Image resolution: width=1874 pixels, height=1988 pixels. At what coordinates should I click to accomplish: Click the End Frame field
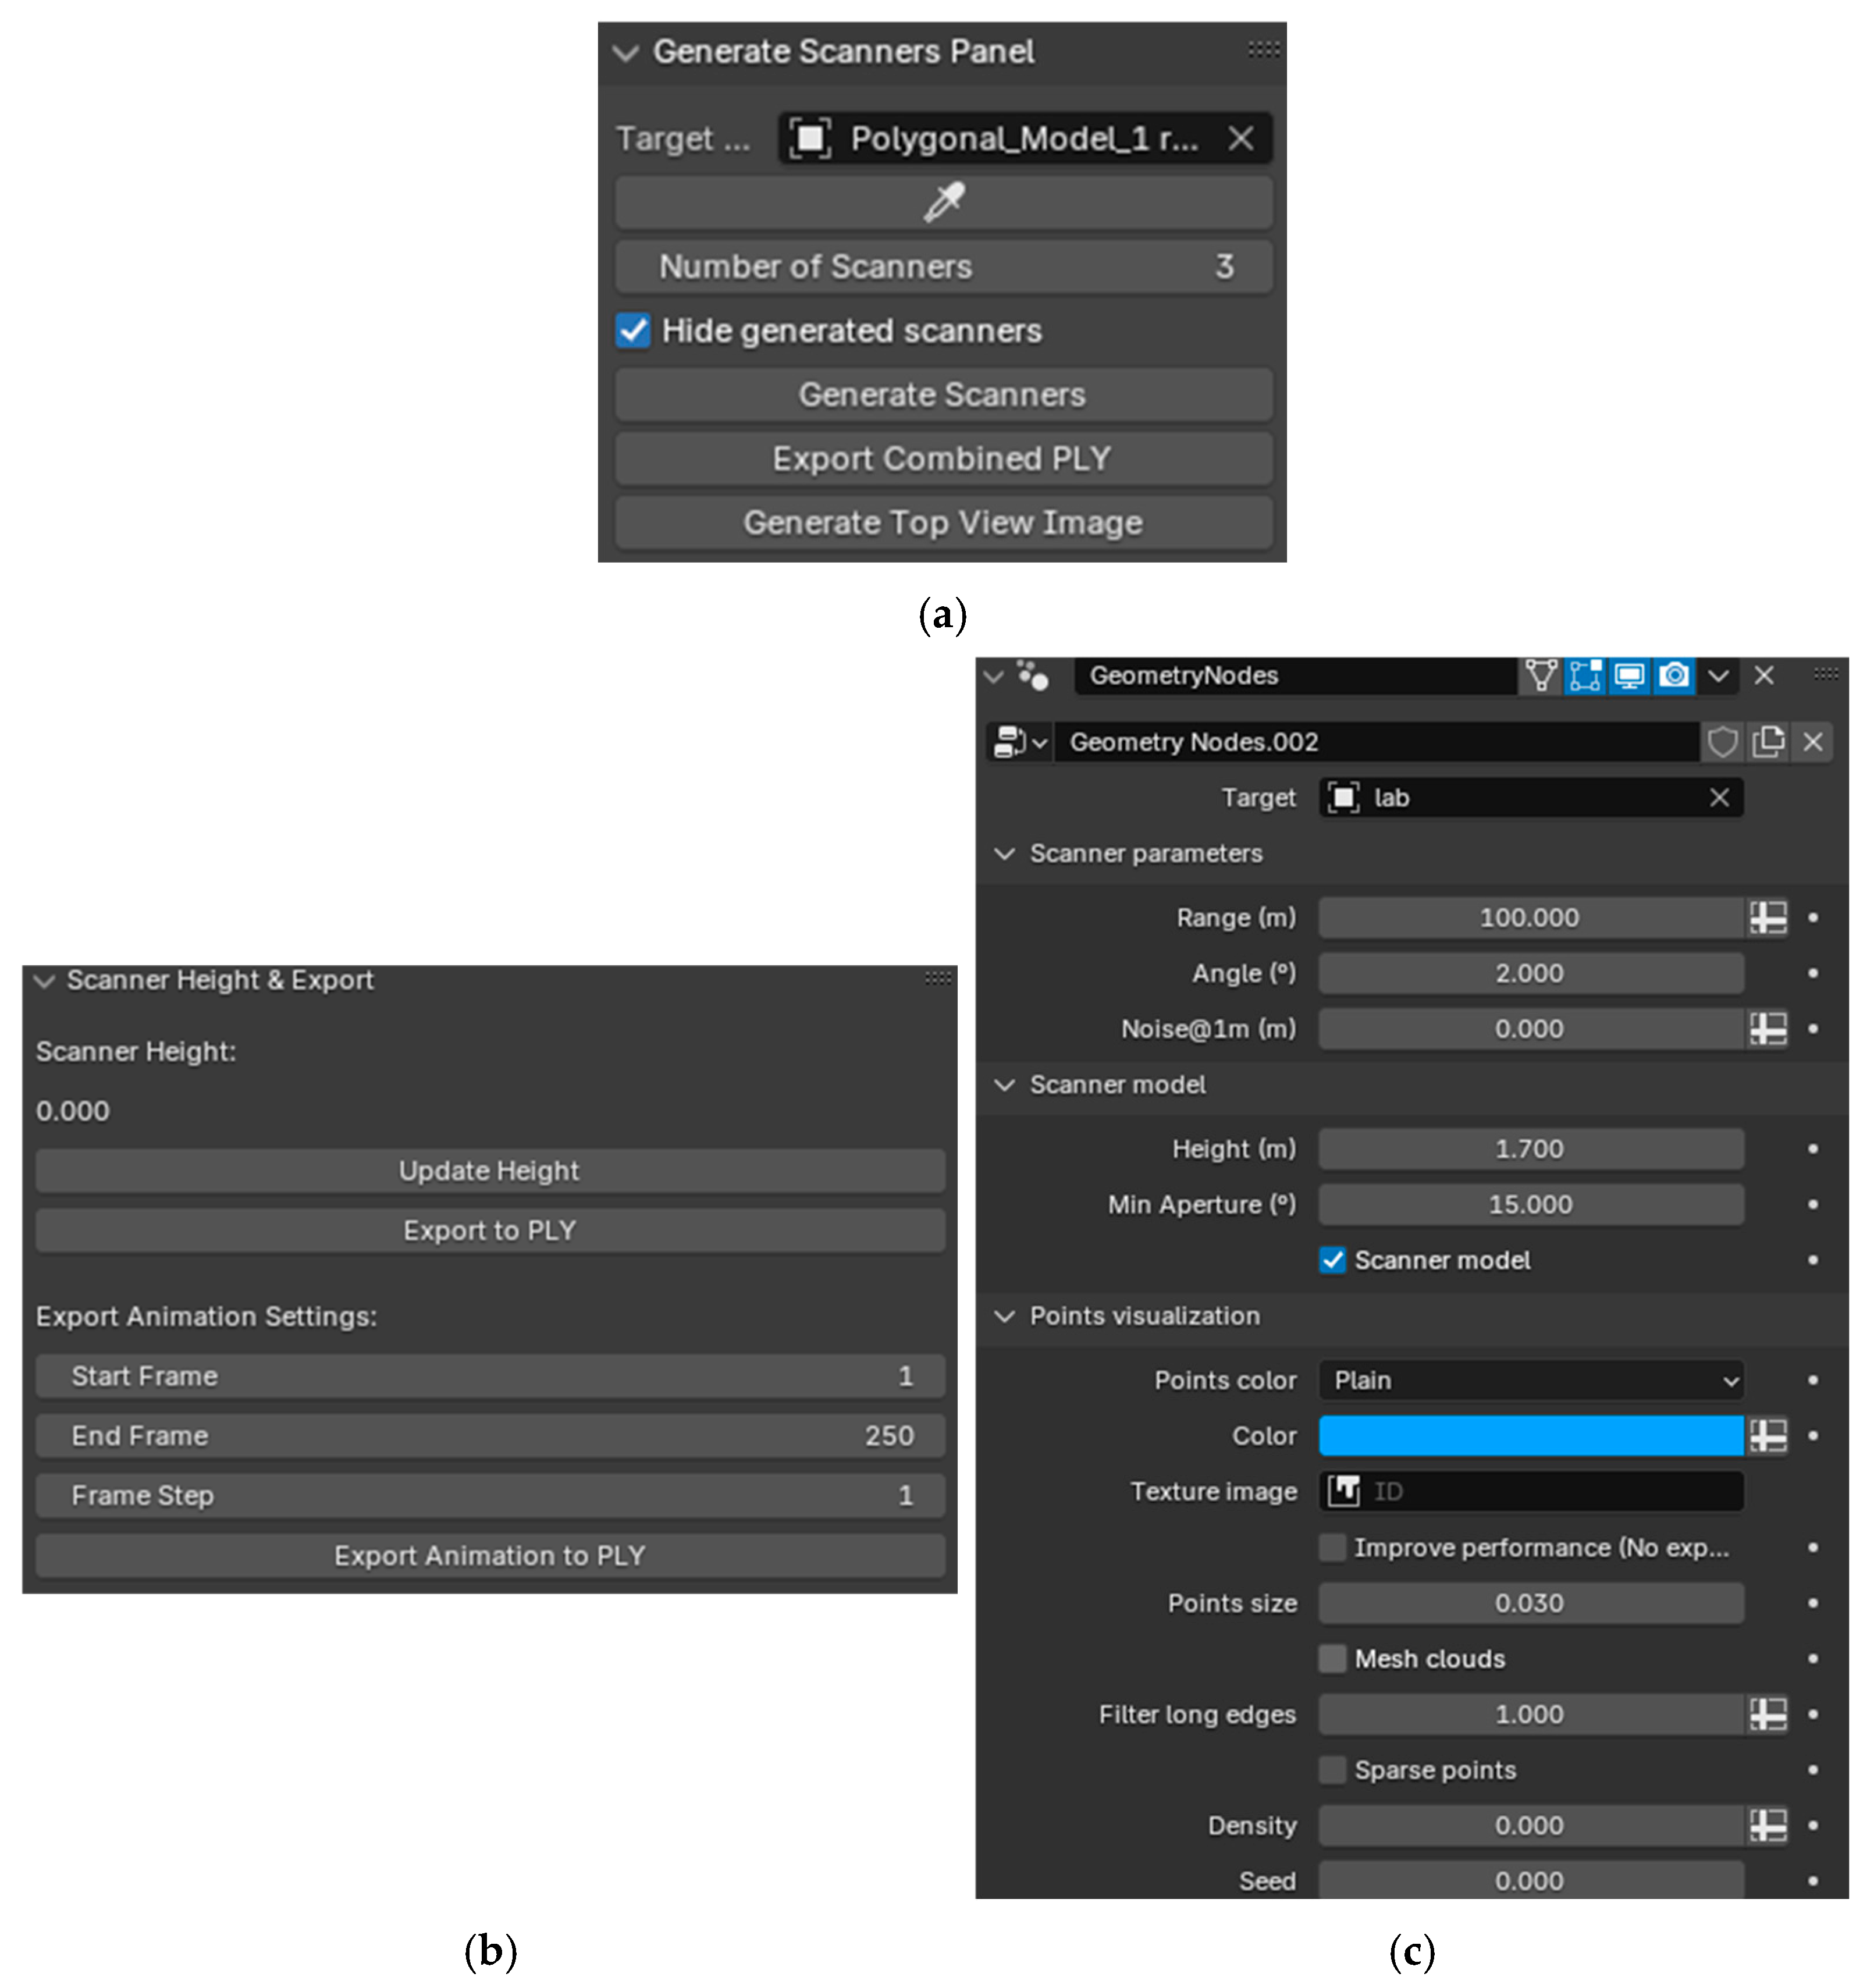490,1436
